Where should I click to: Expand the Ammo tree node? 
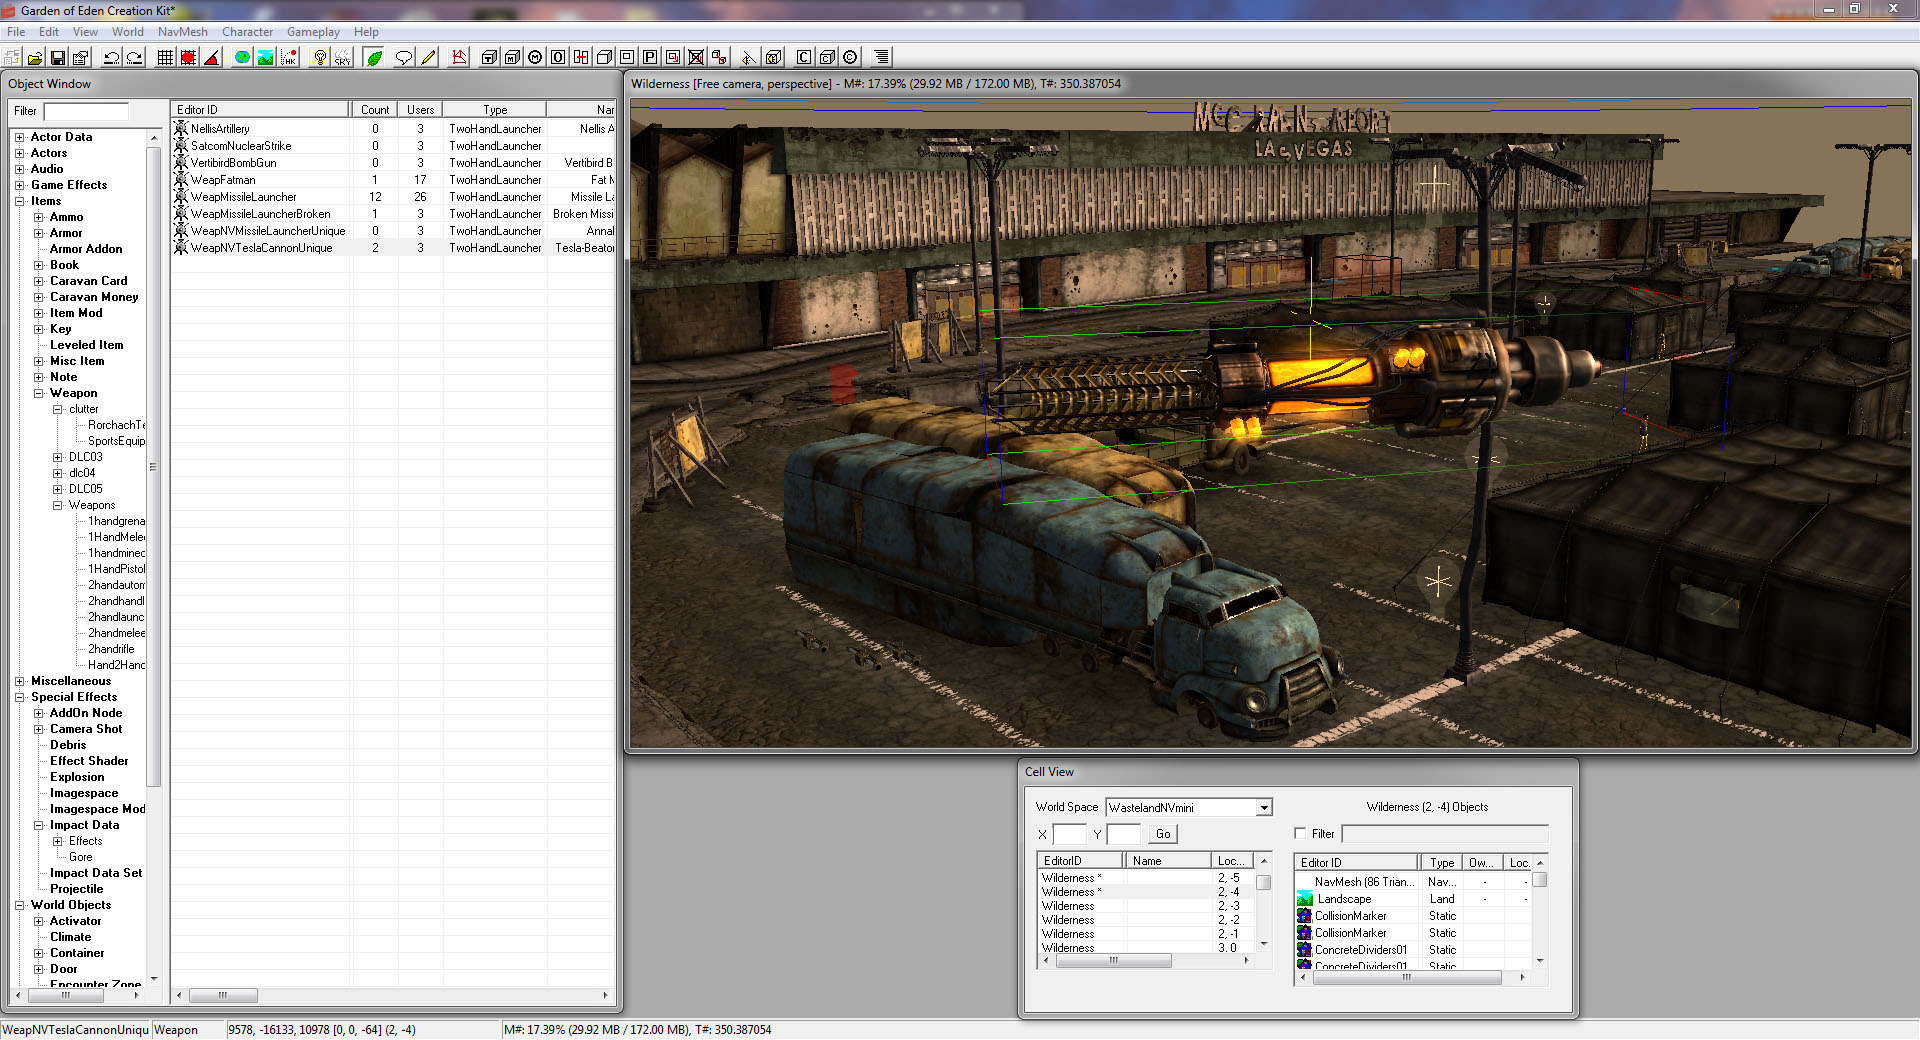(39, 217)
